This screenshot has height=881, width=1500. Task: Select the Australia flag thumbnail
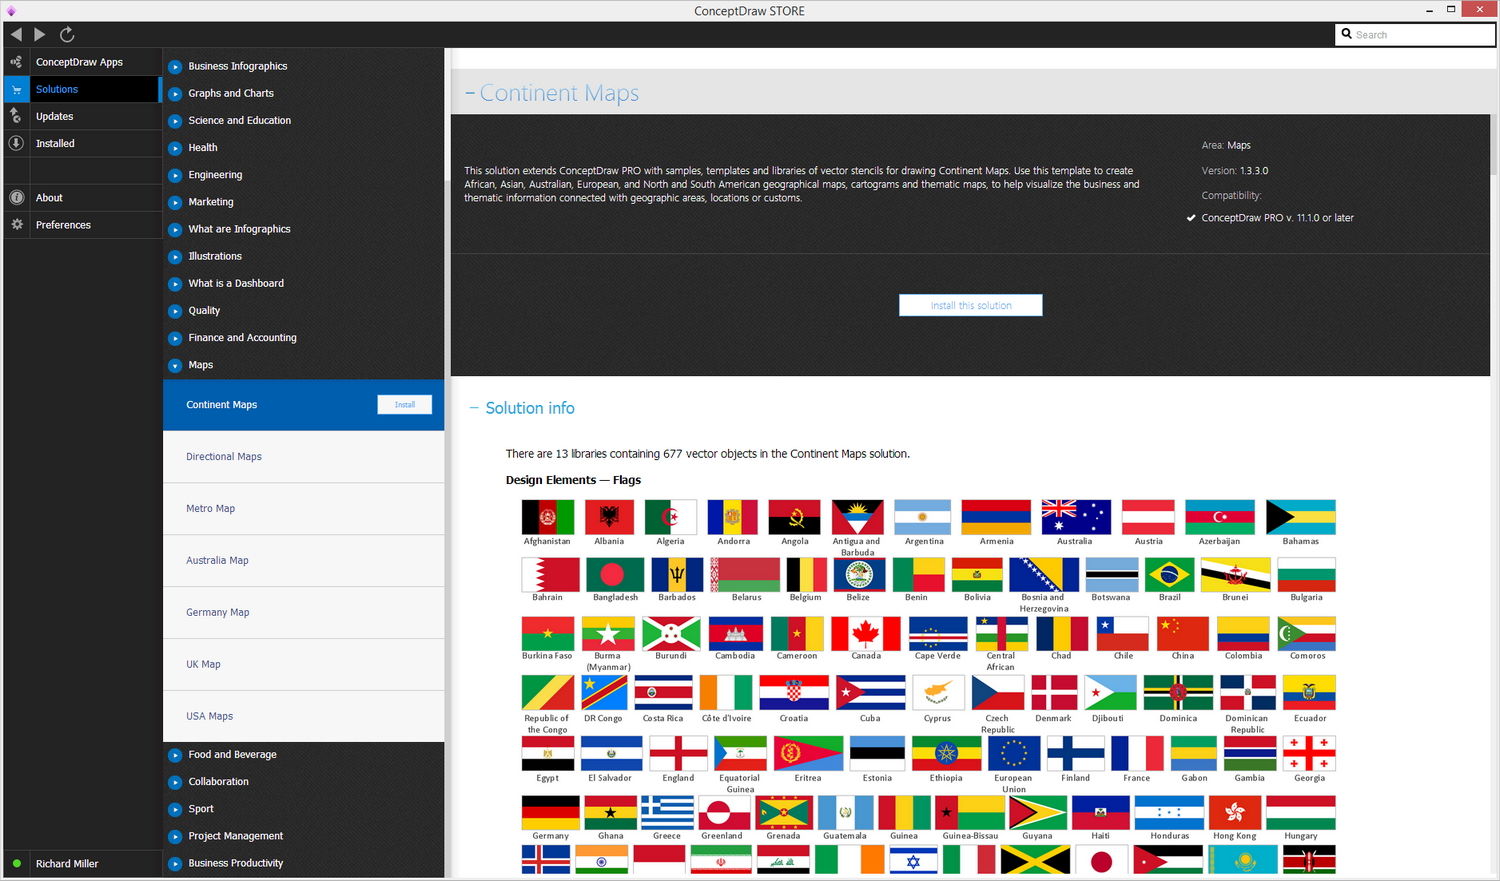click(x=1075, y=517)
